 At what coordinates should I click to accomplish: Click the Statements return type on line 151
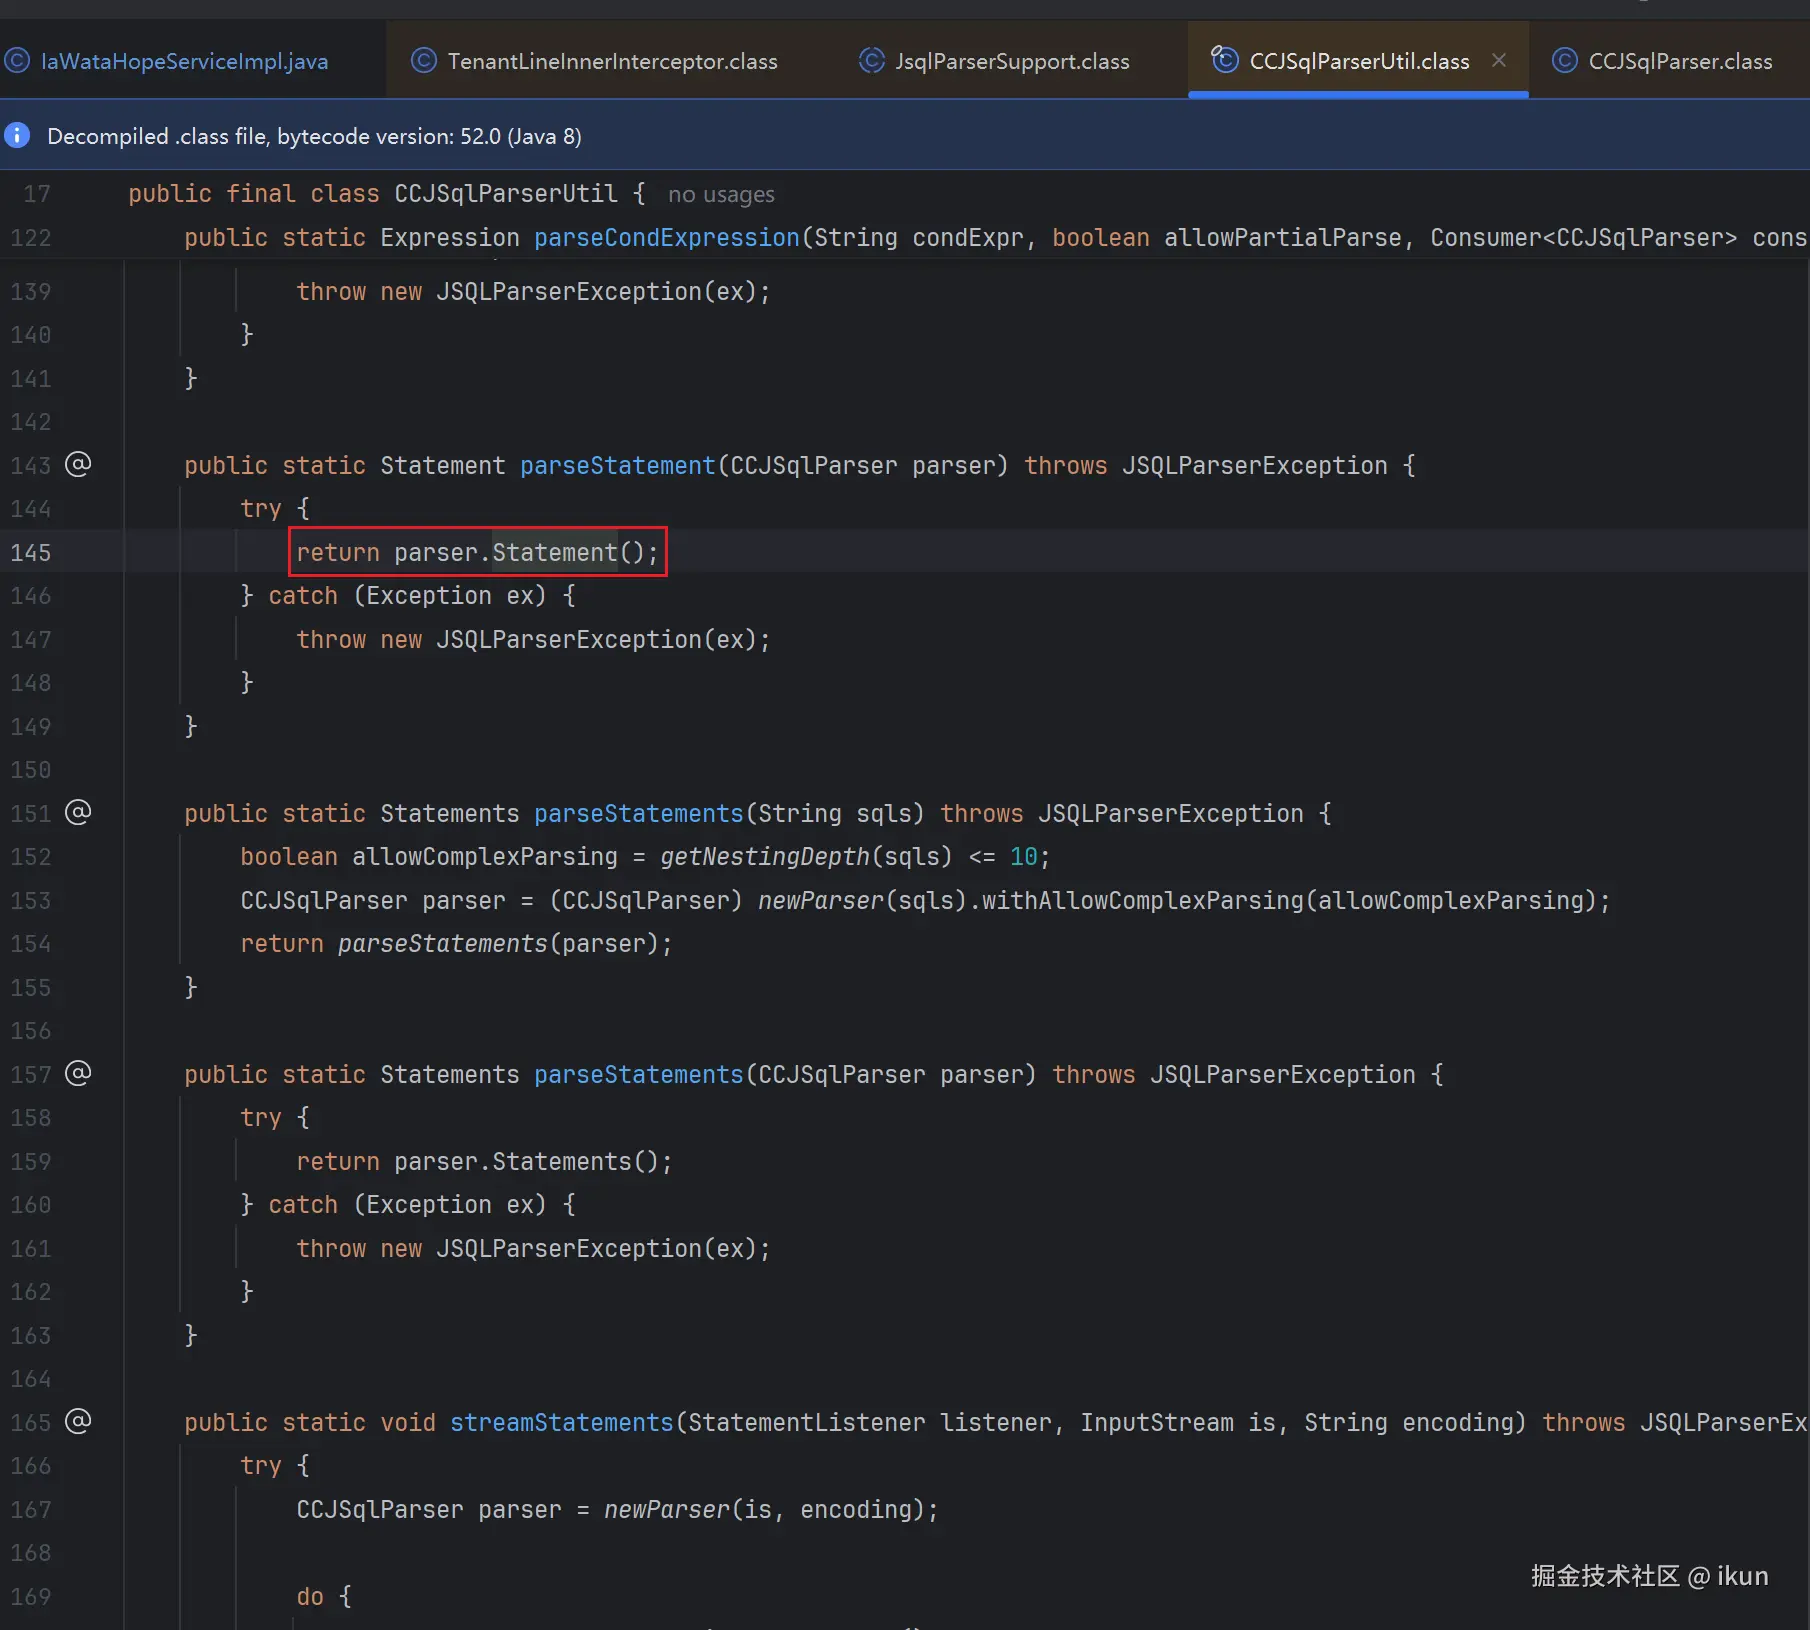(x=450, y=813)
